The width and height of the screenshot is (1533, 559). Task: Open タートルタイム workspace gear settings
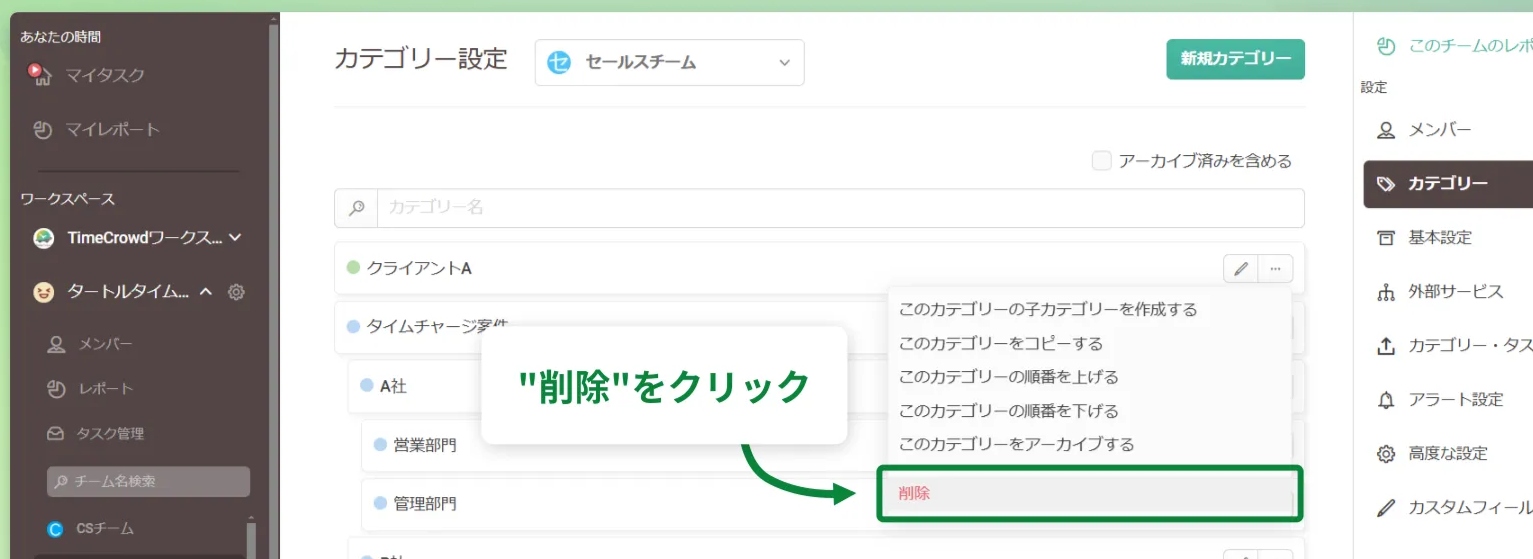point(237,292)
